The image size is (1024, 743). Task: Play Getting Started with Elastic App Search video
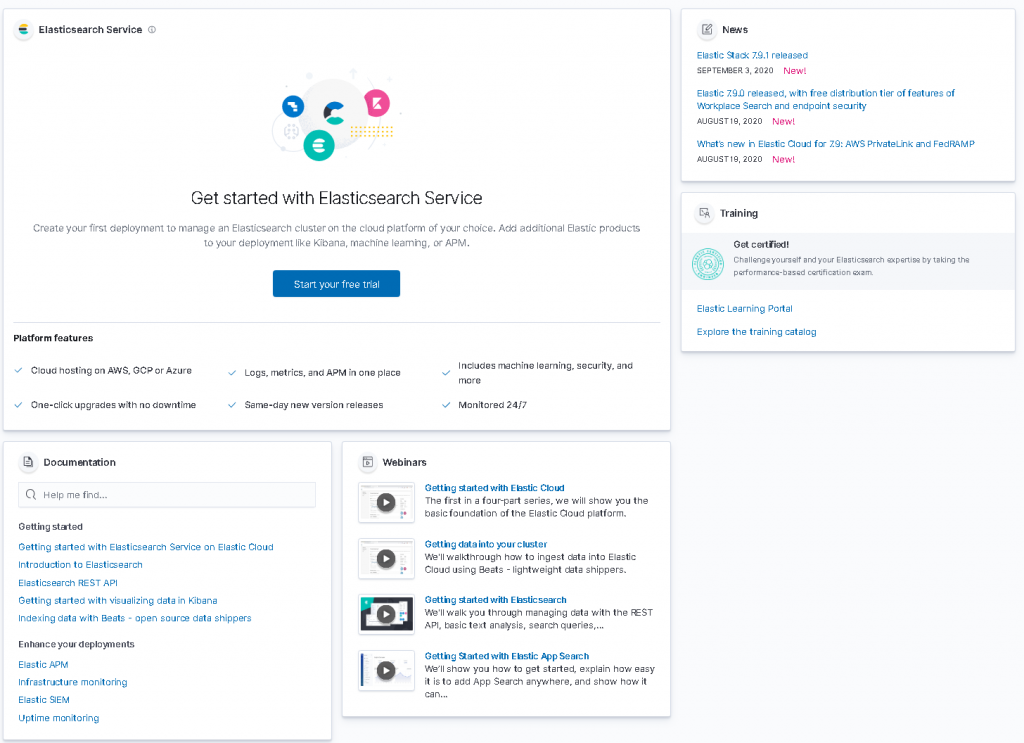pyautogui.click(x=386, y=670)
